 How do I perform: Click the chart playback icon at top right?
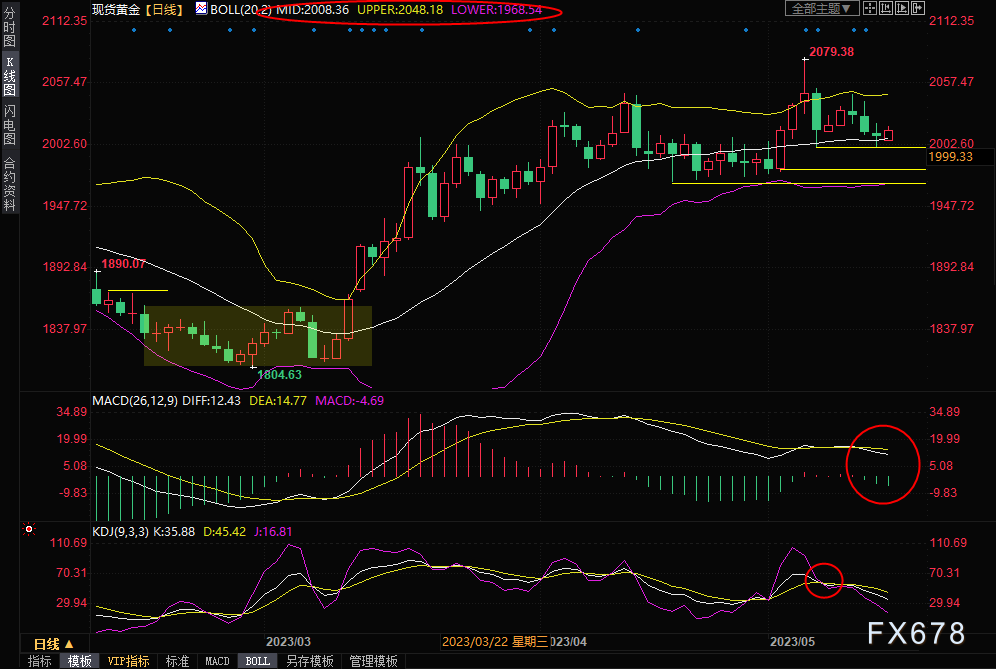tap(903, 8)
